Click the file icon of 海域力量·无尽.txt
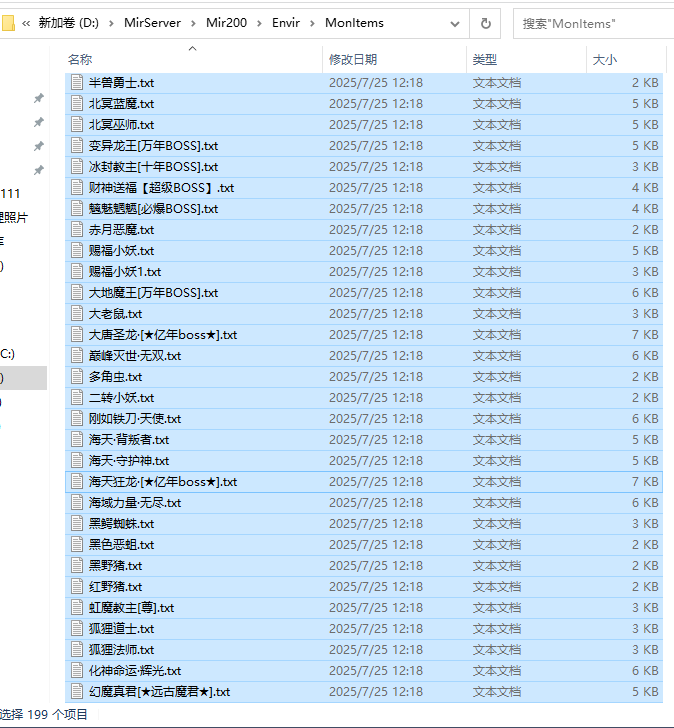 click(x=77, y=502)
